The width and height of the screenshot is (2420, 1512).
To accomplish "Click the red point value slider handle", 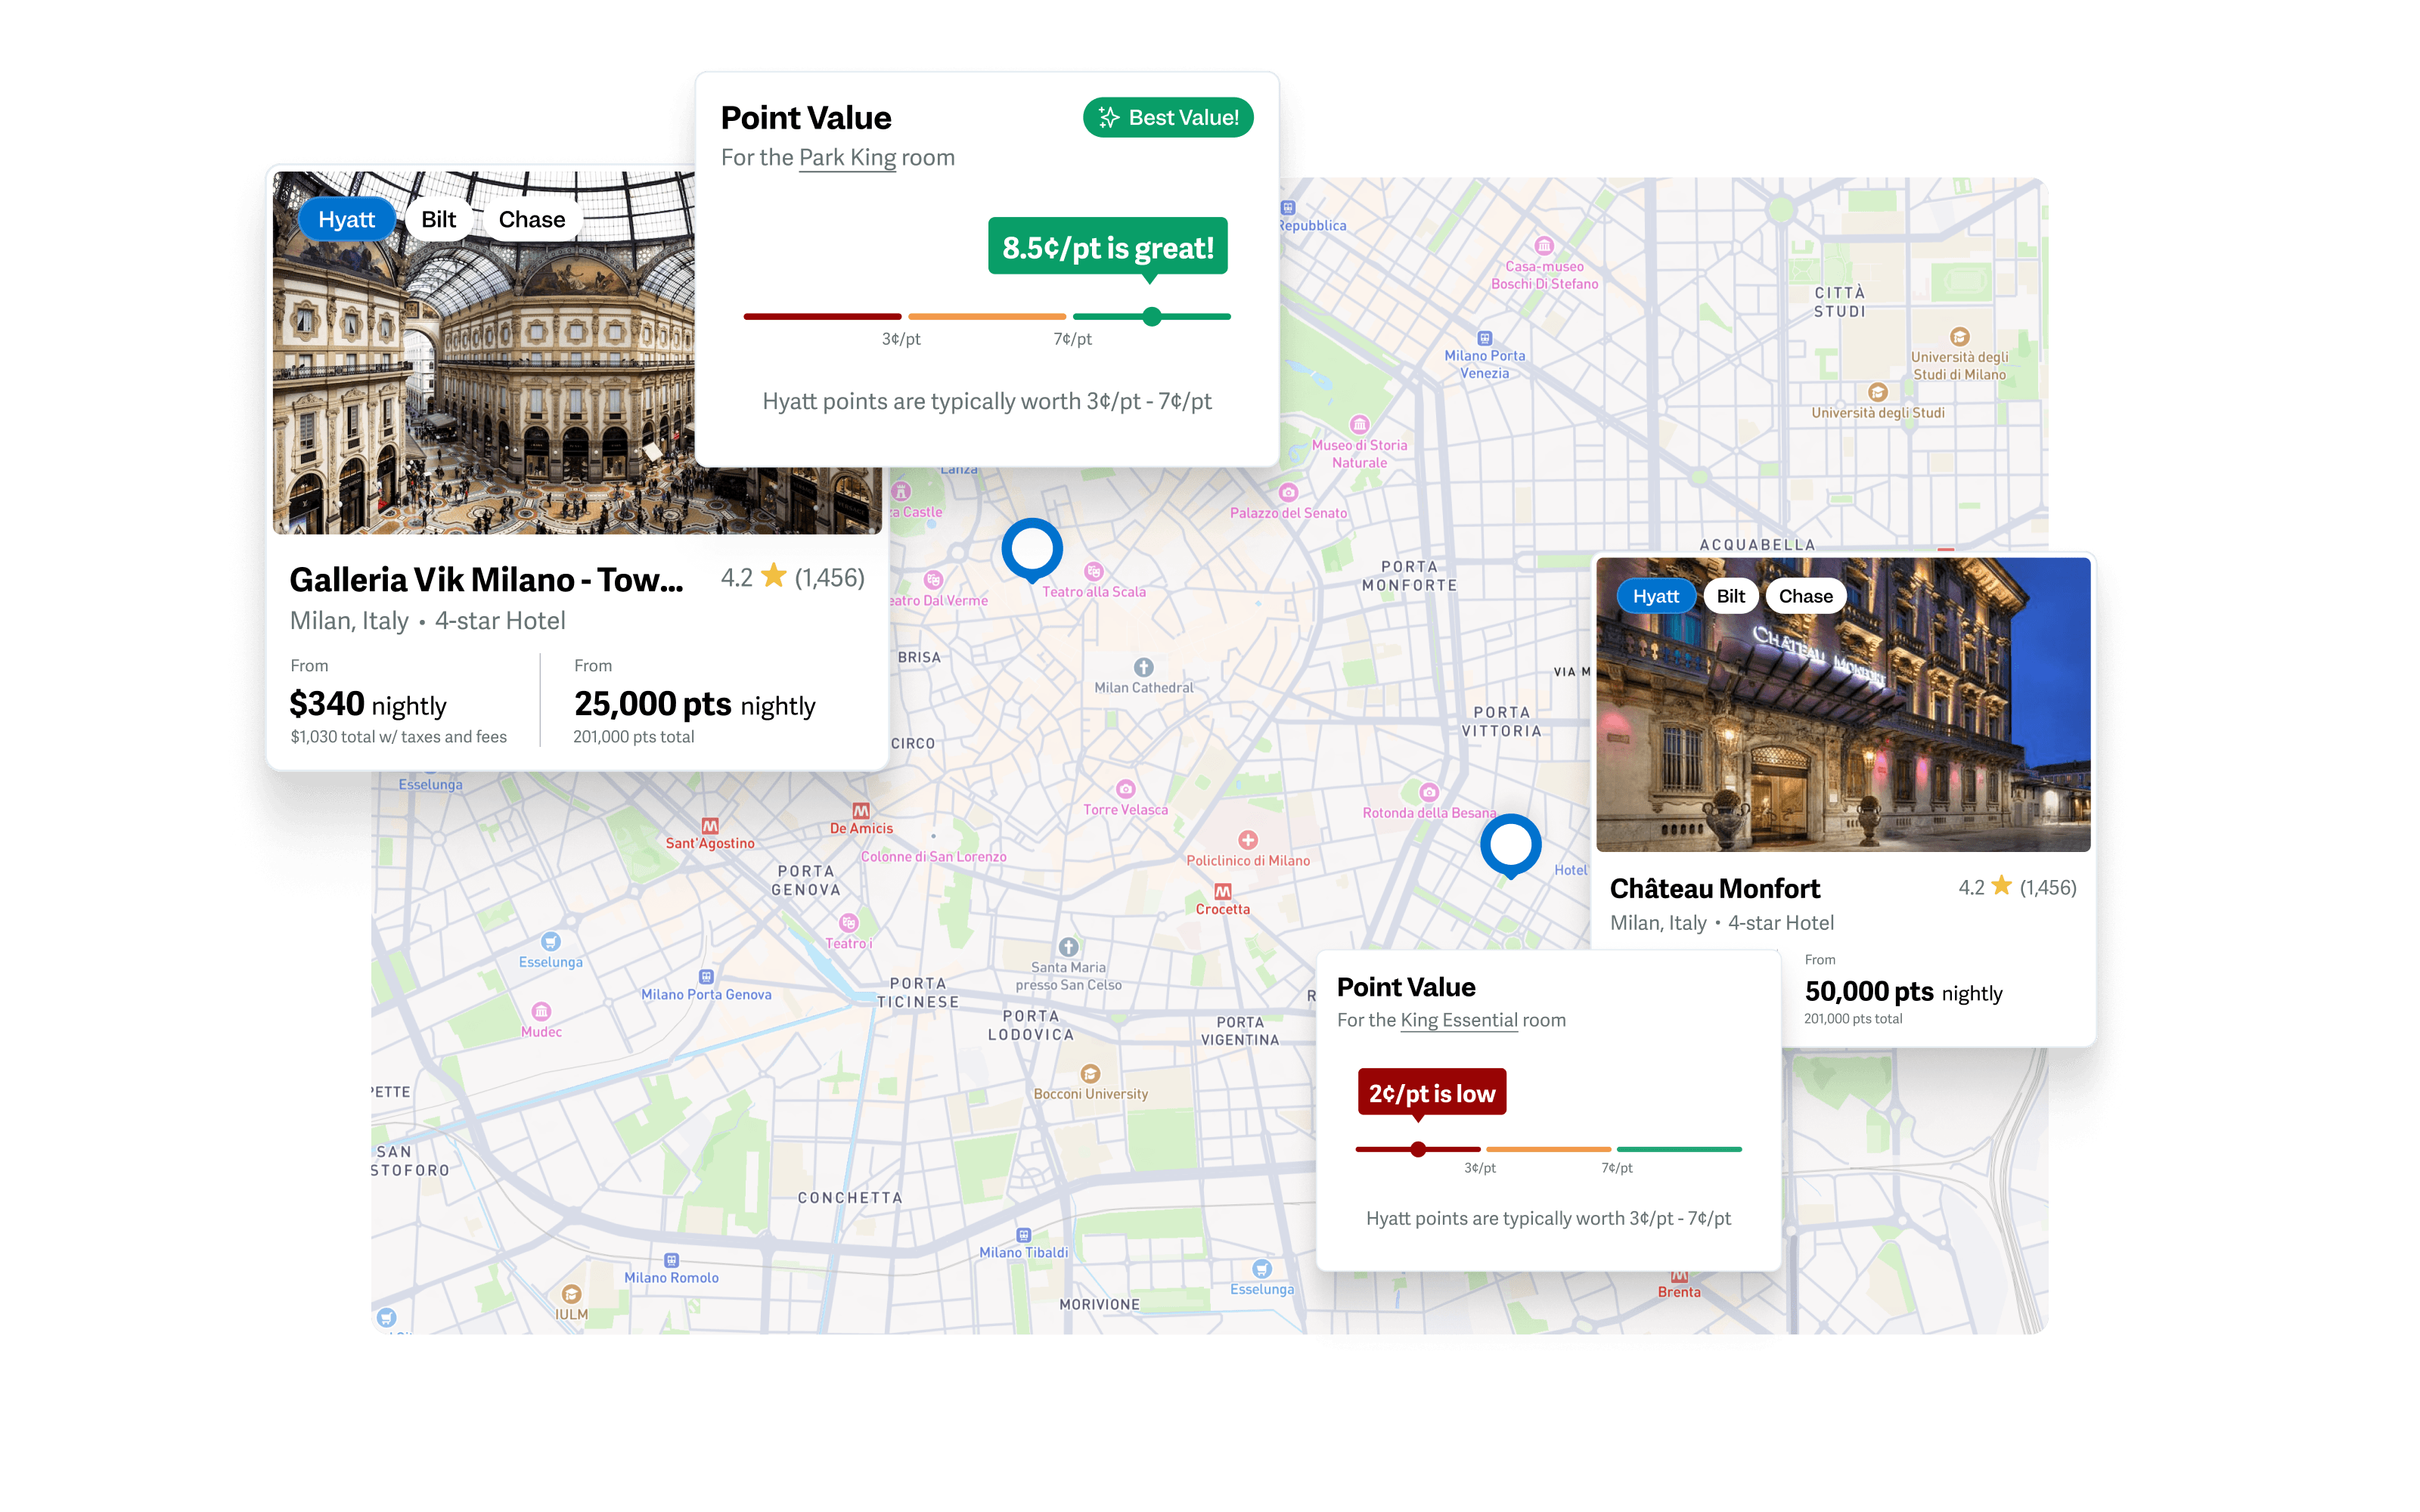I will pyautogui.click(x=1418, y=1149).
